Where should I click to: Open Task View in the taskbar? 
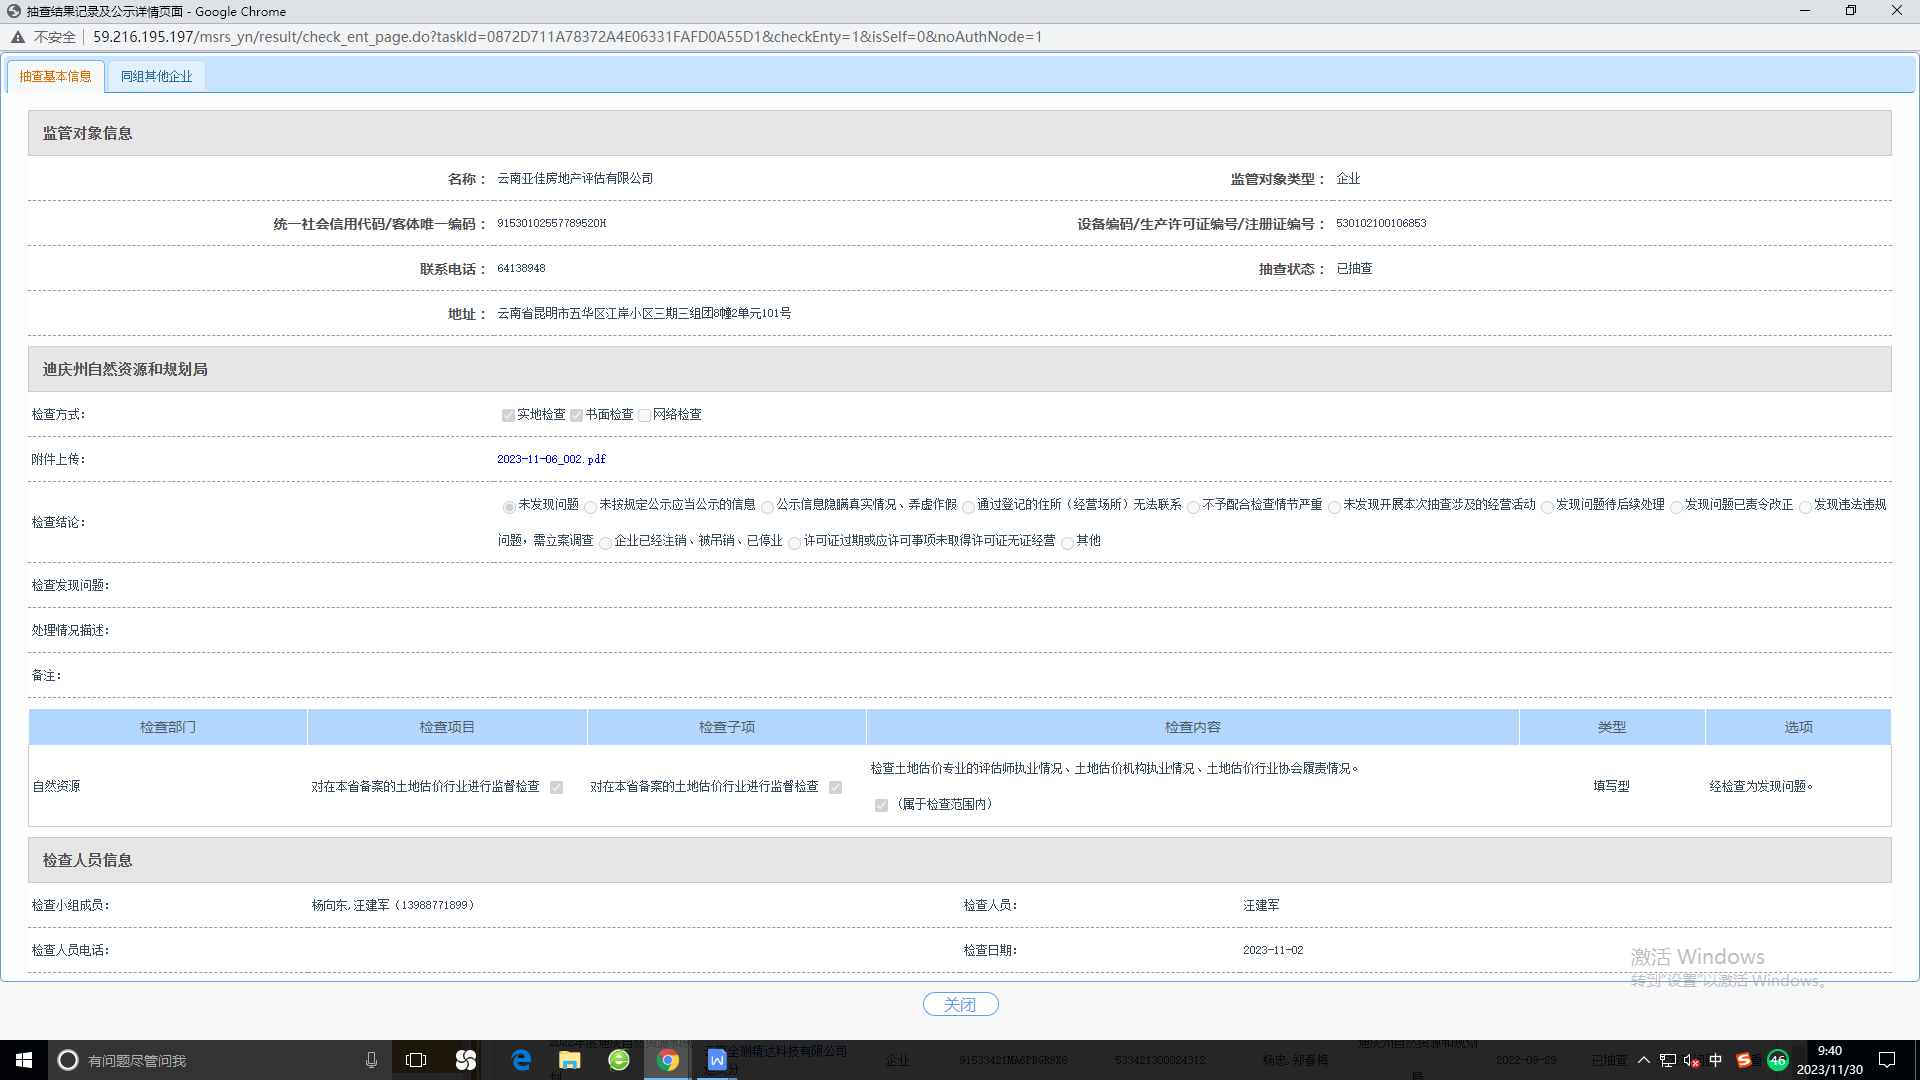(x=416, y=1060)
